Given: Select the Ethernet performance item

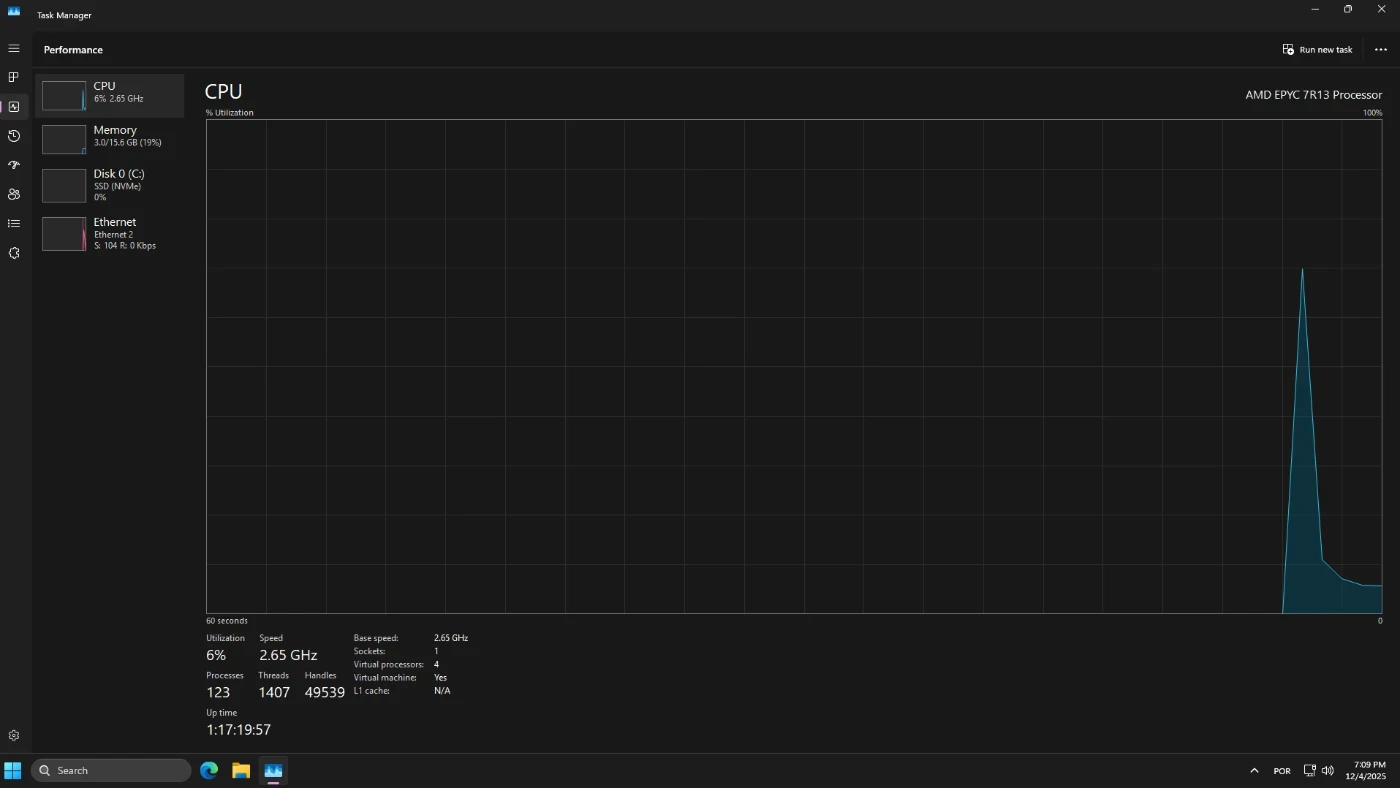Looking at the screenshot, I should (x=110, y=234).
